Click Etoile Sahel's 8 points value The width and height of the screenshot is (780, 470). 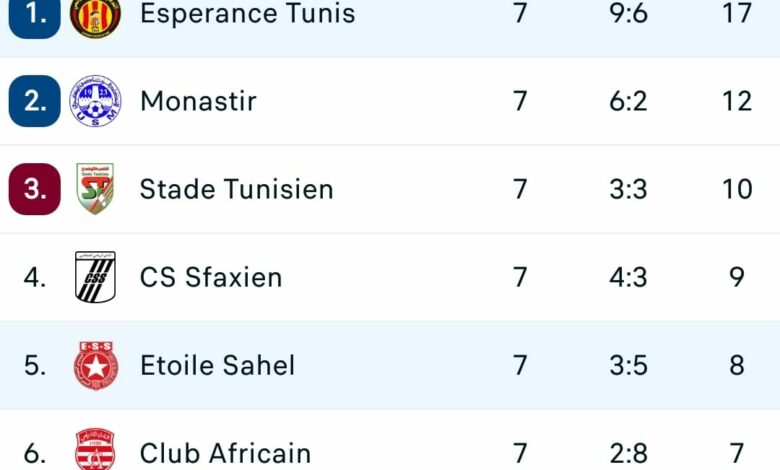[737, 365]
